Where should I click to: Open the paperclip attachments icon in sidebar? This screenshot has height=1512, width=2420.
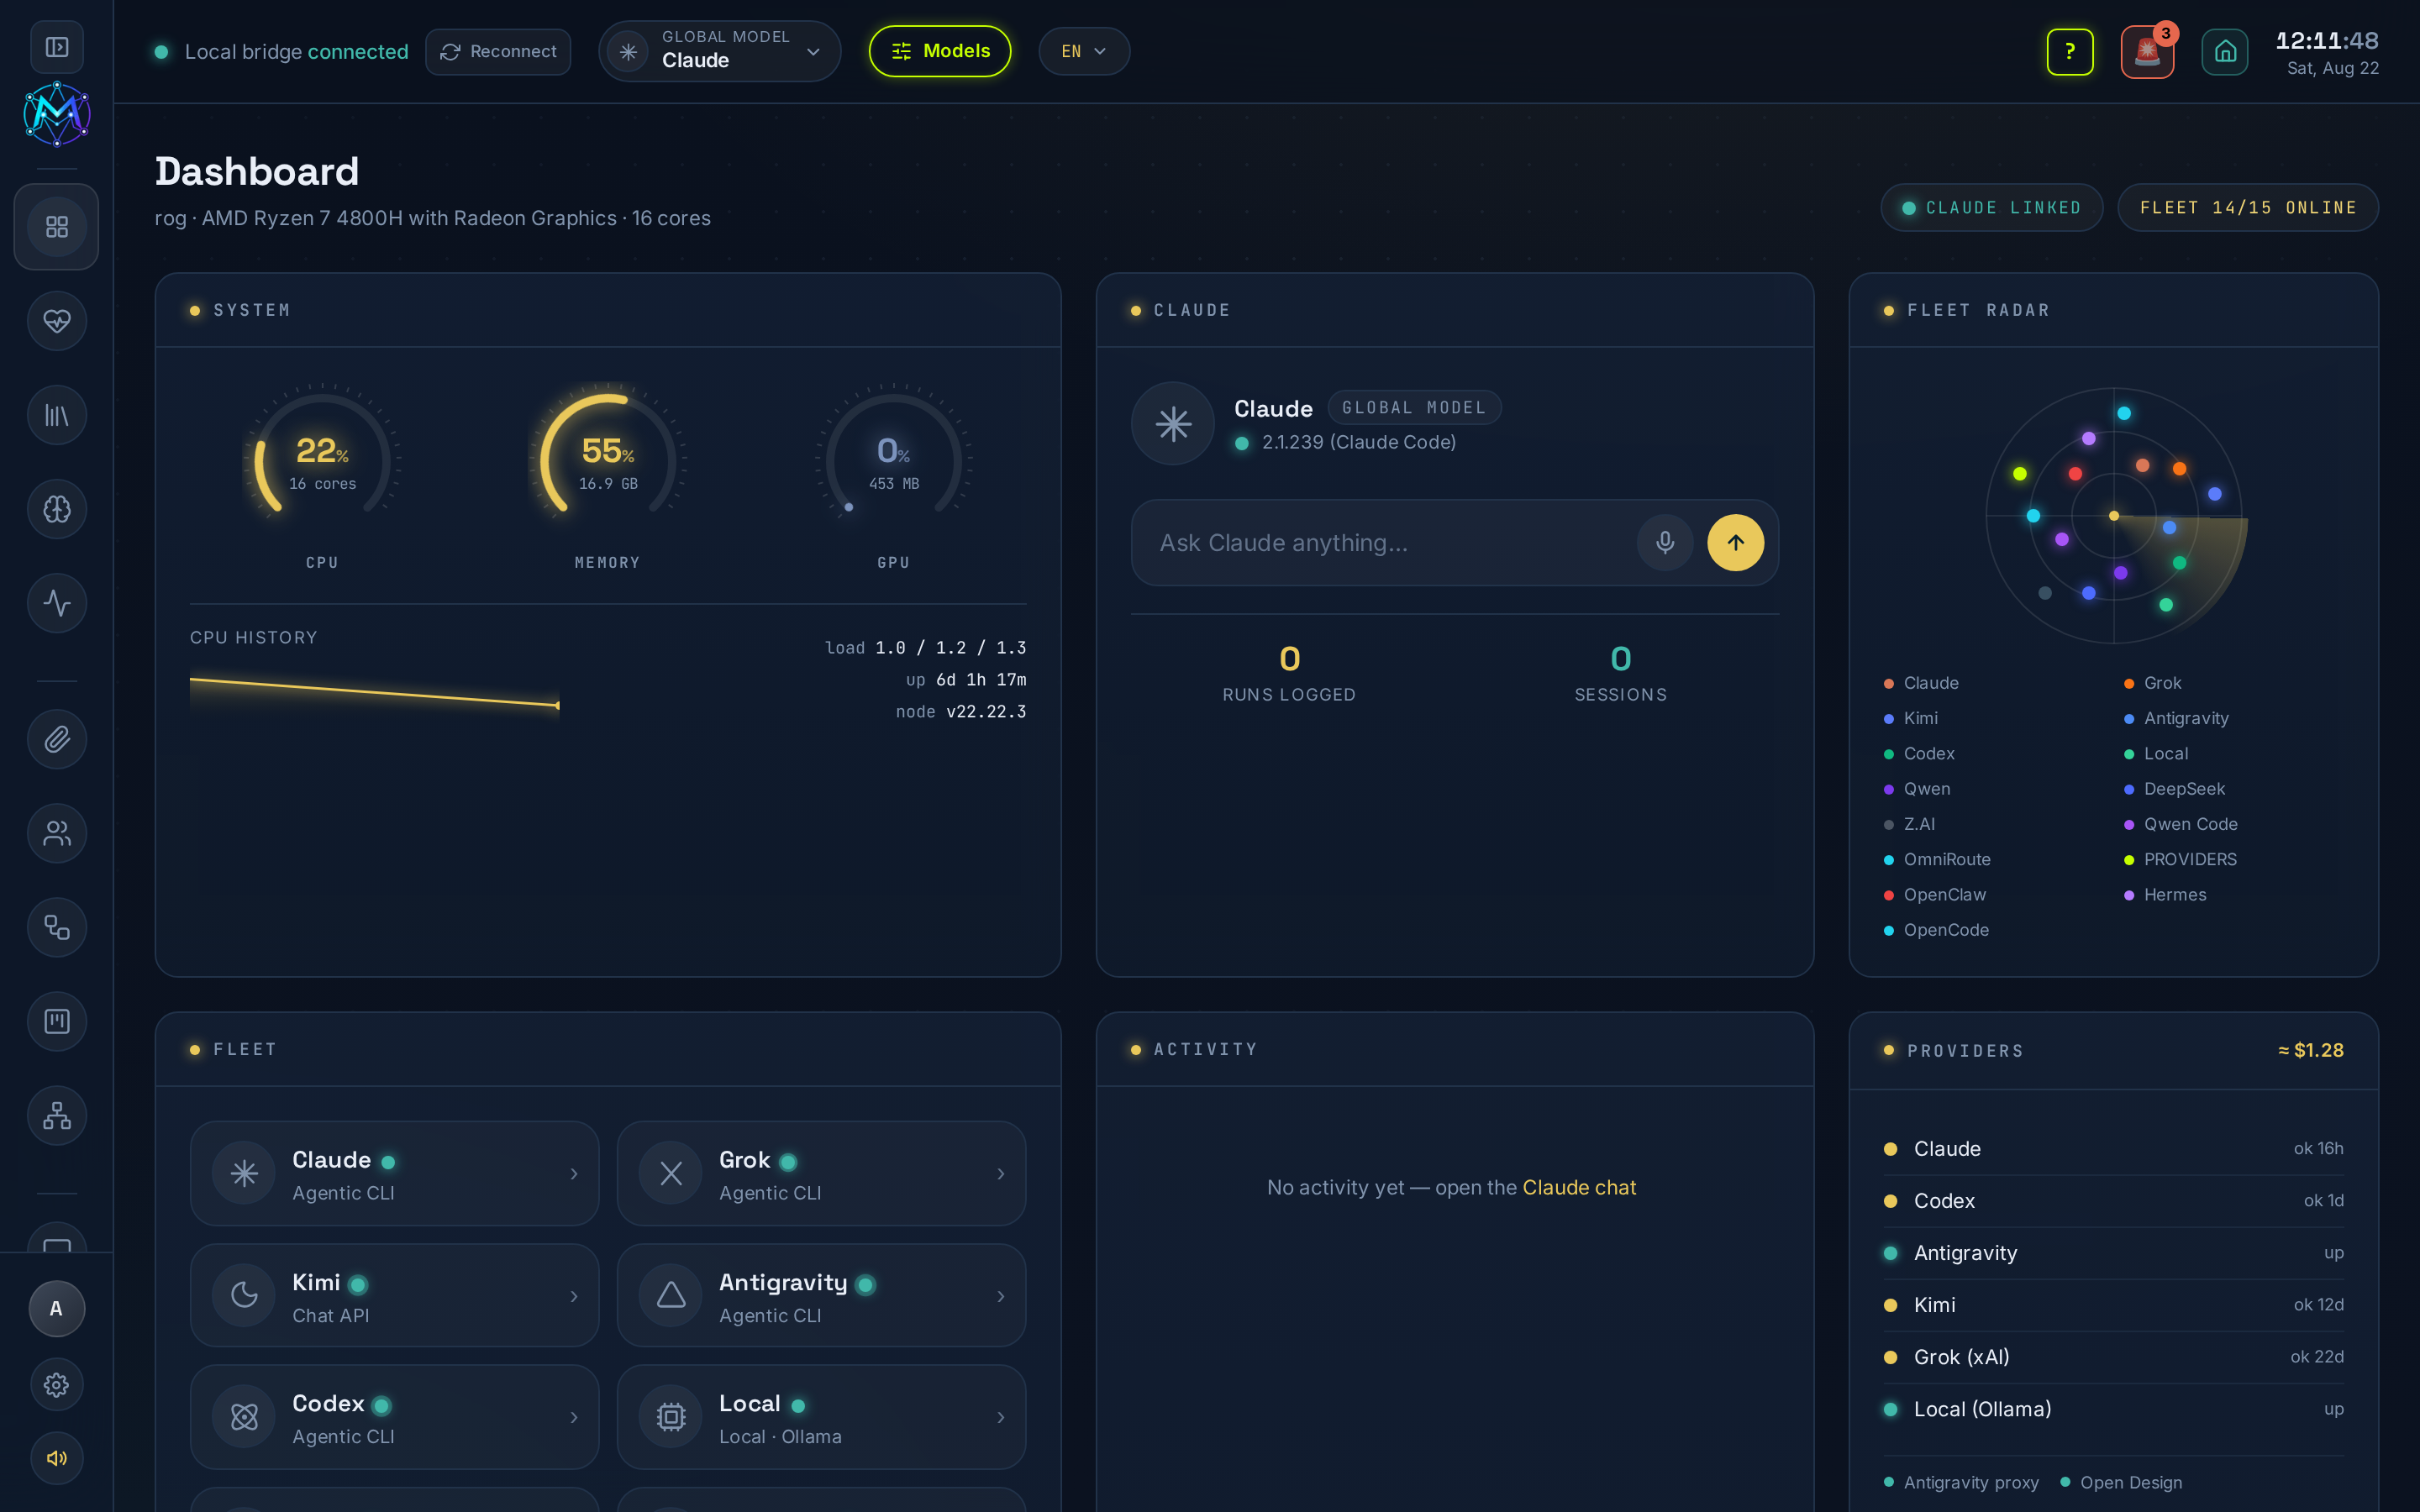tap(57, 739)
